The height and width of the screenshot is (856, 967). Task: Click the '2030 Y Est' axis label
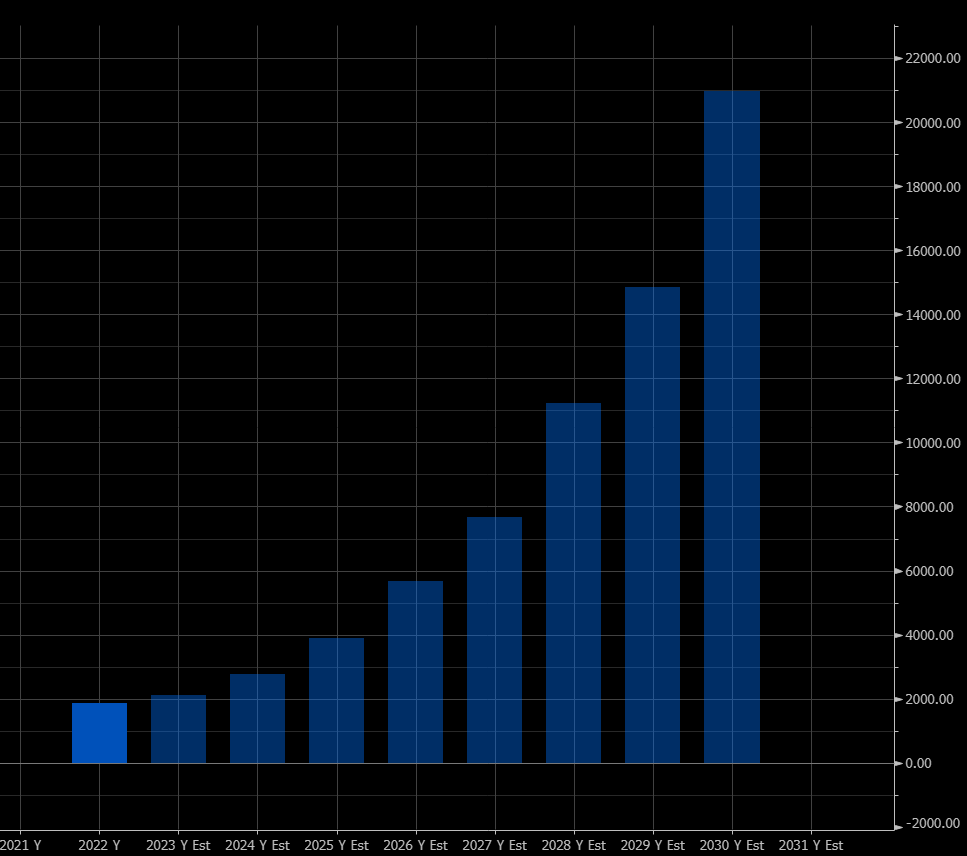(731, 845)
